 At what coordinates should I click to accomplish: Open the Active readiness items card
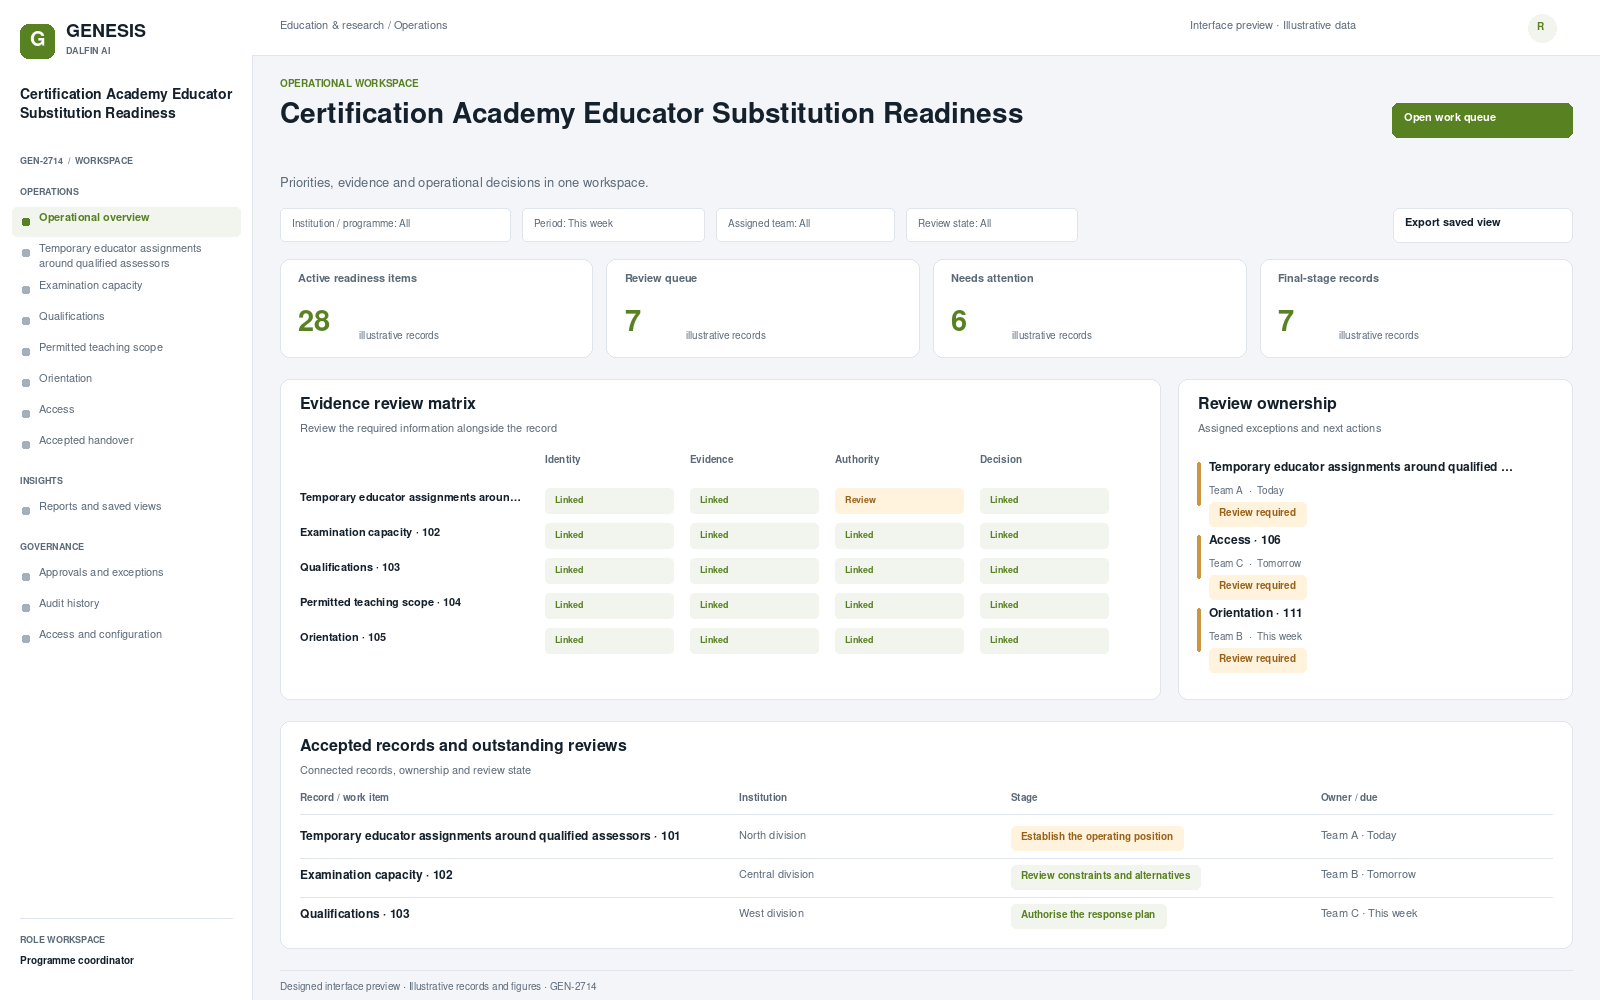pyautogui.click(x=436, y=308)
